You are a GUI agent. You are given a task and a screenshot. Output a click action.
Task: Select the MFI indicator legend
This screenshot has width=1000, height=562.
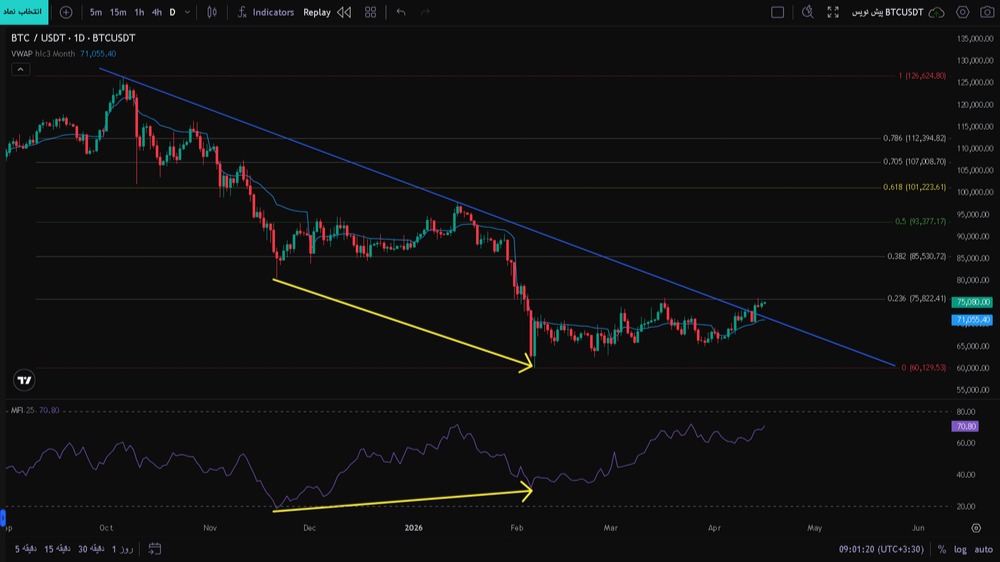coord(35,410)
